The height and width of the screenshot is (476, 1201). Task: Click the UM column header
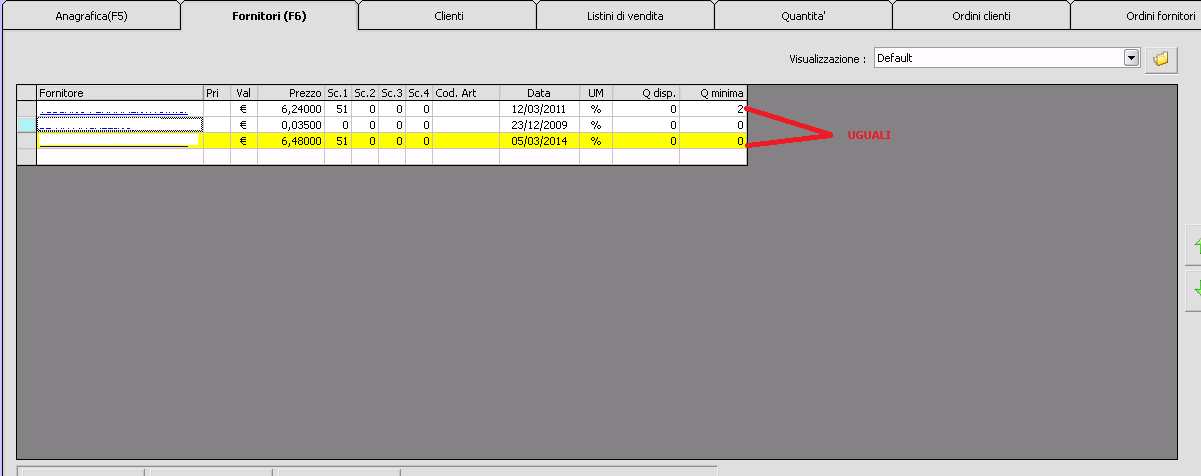[x=596, y=93]
